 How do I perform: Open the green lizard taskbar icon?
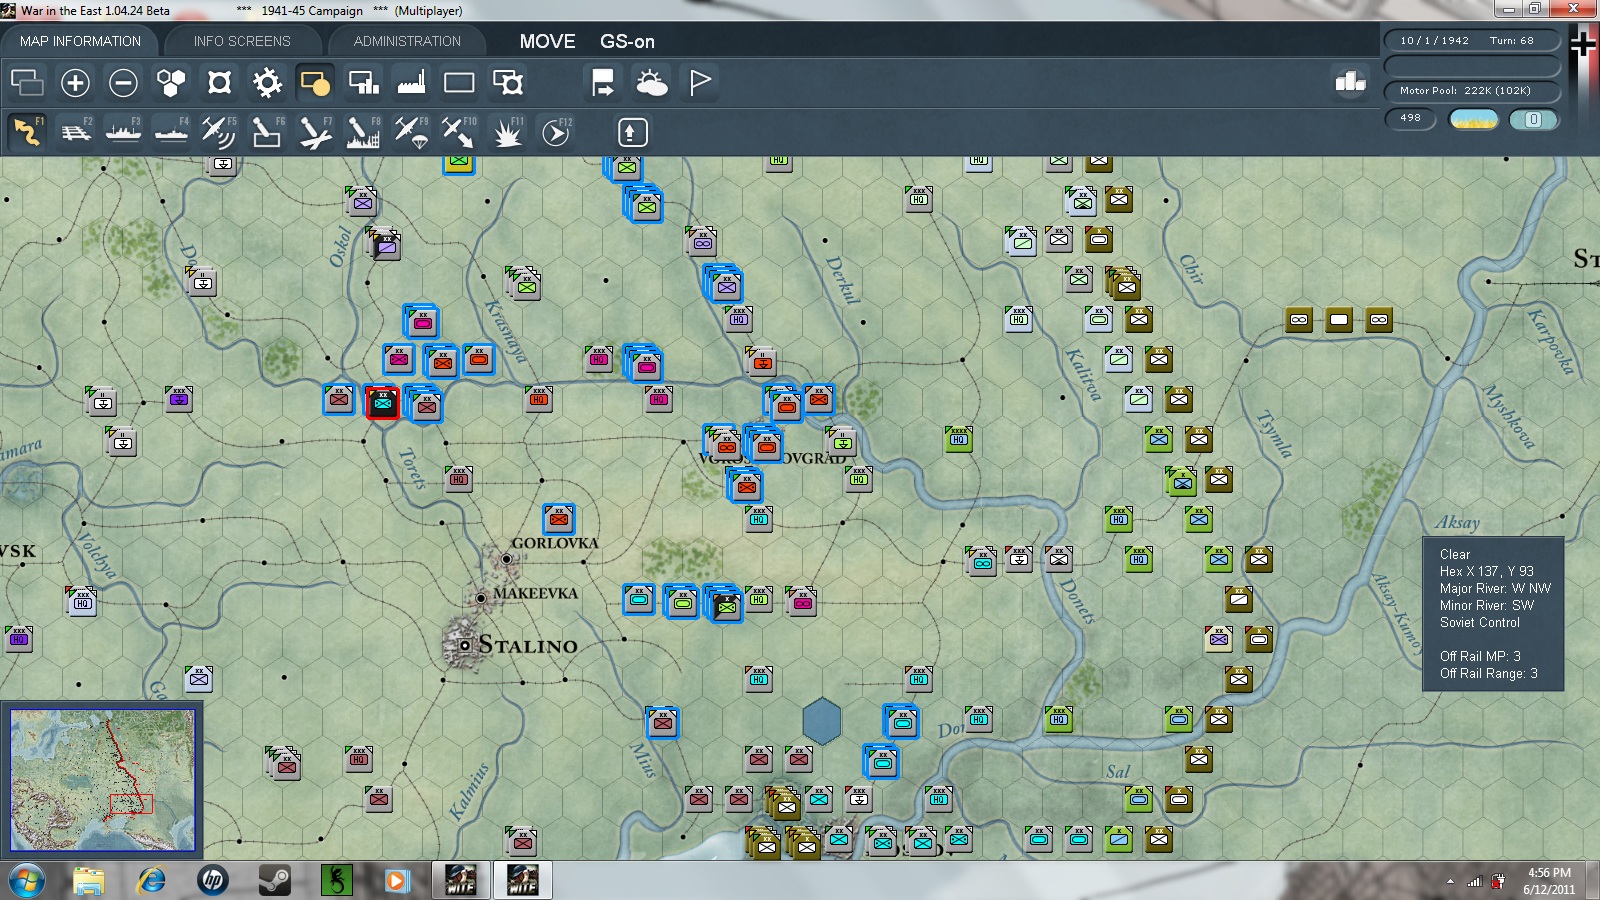(x=336, y=881)
